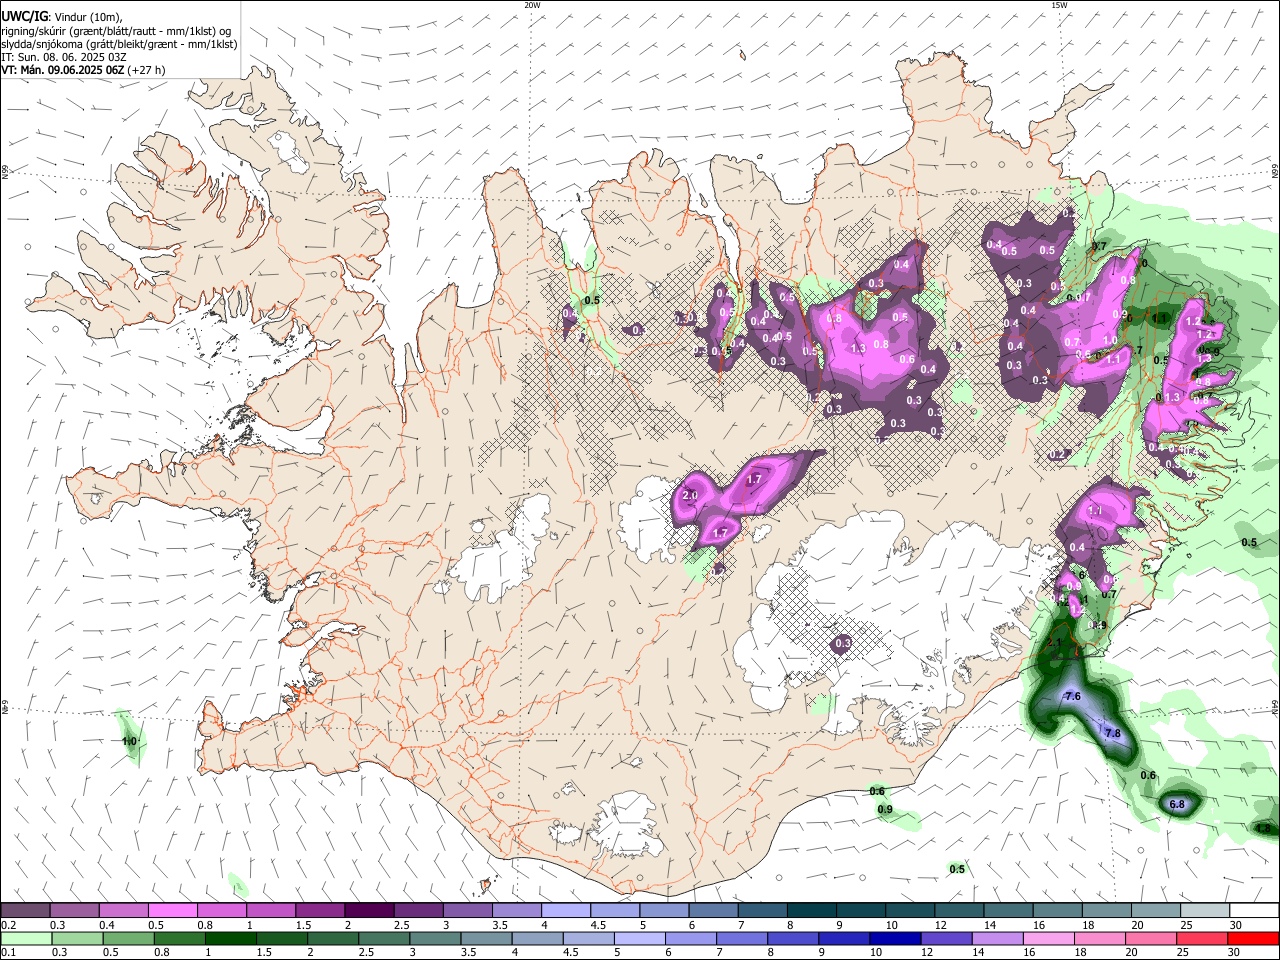Click the '0.4' label on the purple scale
1280x960 pixels.
click(x=107, y=925)
